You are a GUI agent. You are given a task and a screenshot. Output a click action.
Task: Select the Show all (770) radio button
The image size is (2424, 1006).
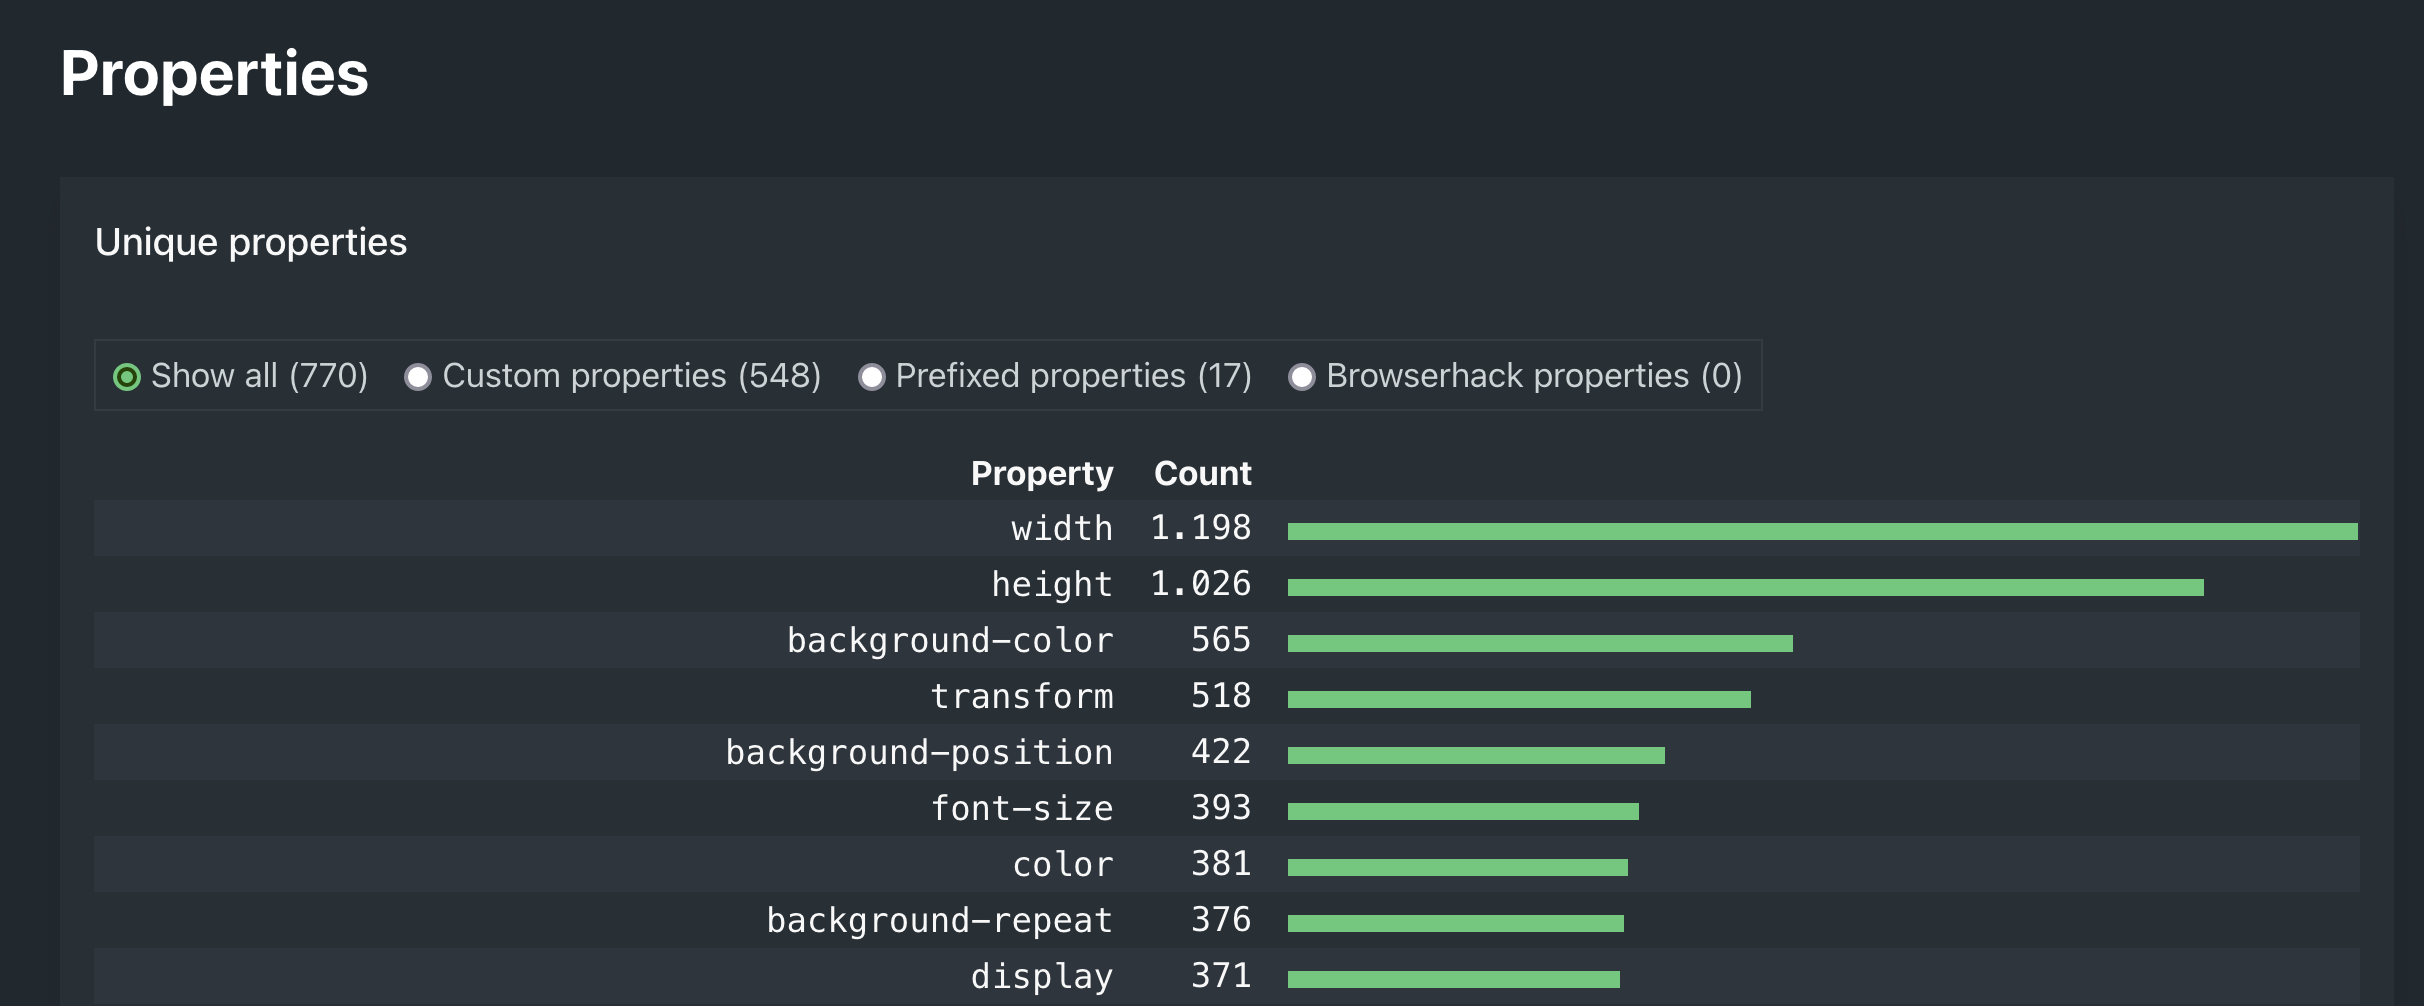click(127, 377)
